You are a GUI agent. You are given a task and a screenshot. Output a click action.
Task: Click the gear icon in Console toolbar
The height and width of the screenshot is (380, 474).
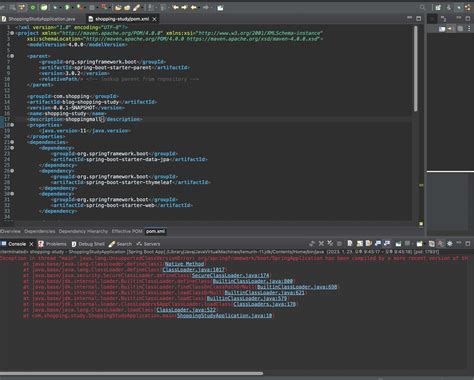(450, 244)
